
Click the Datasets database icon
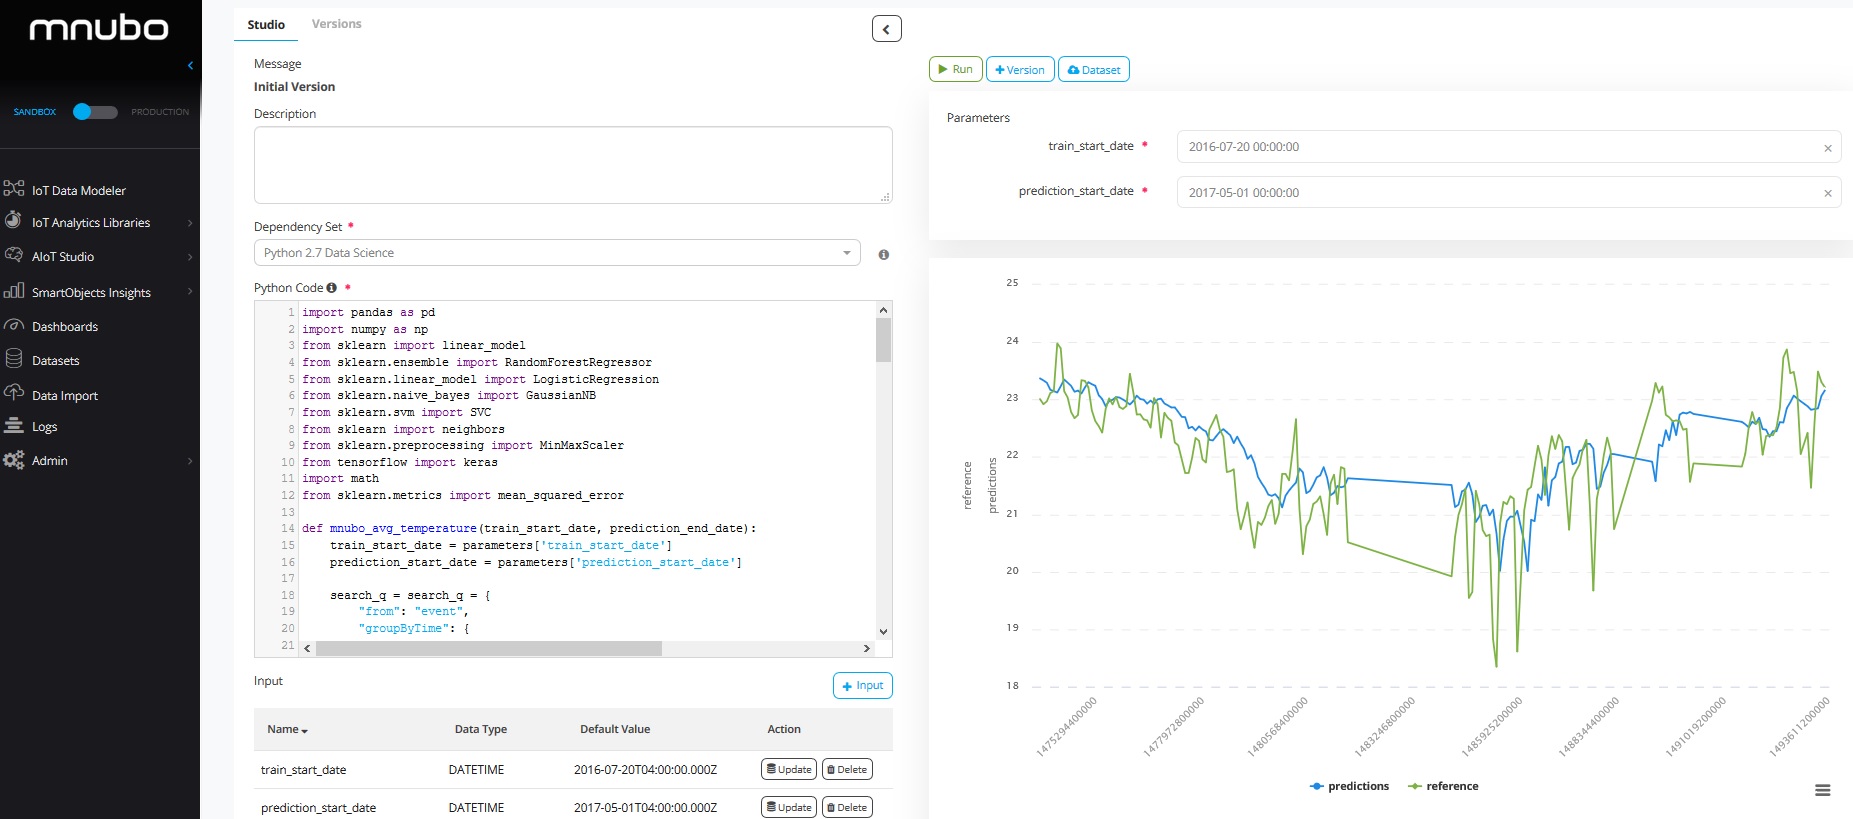pos(14,359)
